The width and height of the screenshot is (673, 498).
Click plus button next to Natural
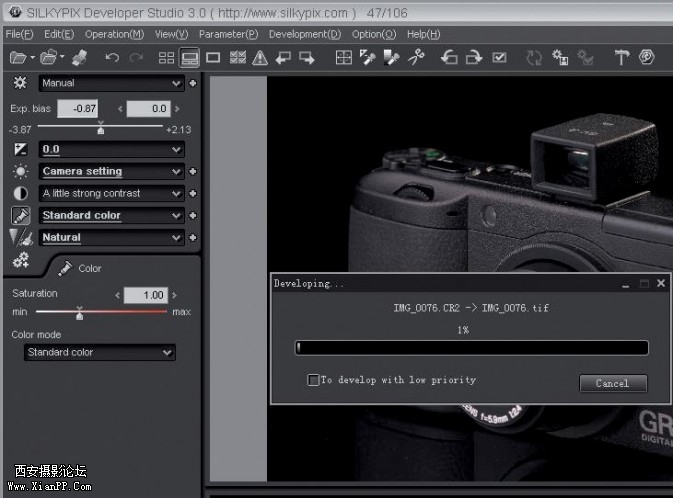coord(193,237)
